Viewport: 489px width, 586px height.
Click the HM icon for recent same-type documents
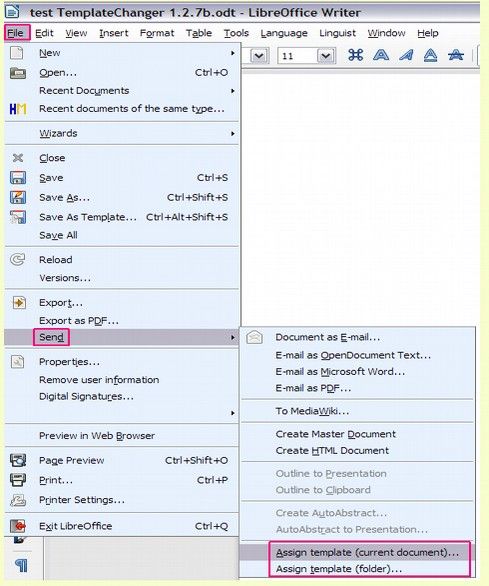tap(18, 109)
